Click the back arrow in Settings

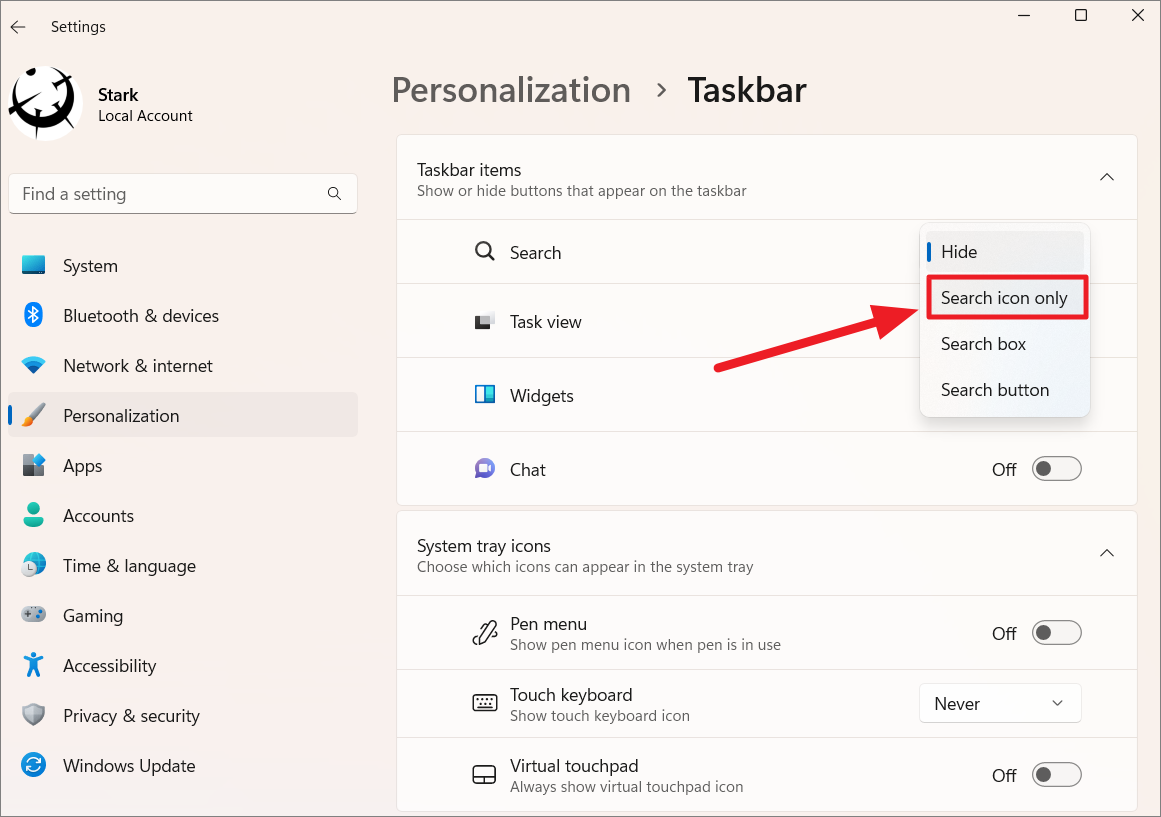pyautogui.click(x=18, y=27)
